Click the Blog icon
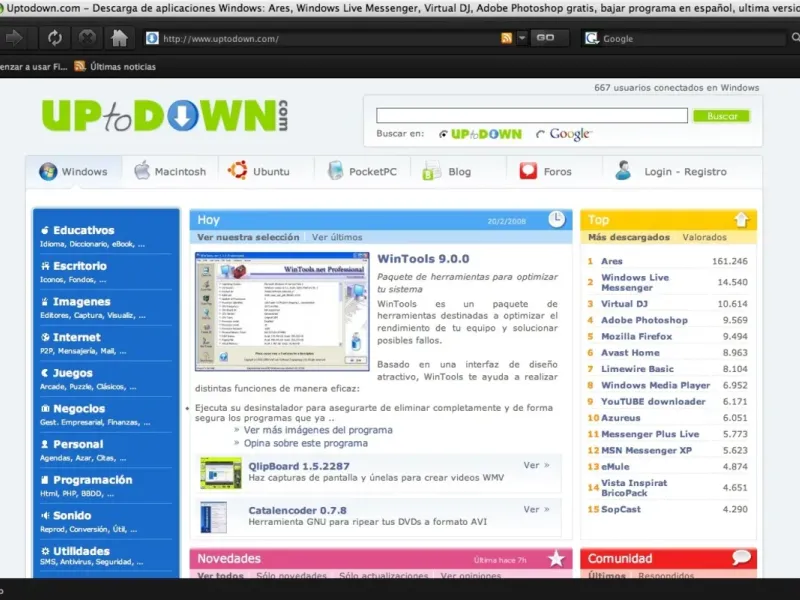The height and width of the screenshot is (600, 800). [431, 171]
